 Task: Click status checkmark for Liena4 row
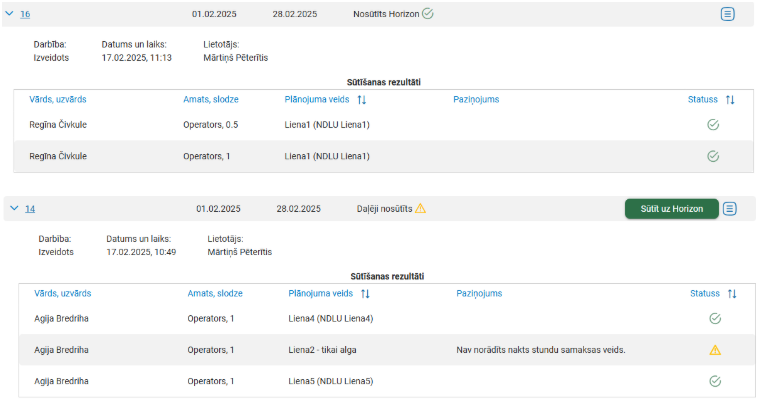pos(715,319)
